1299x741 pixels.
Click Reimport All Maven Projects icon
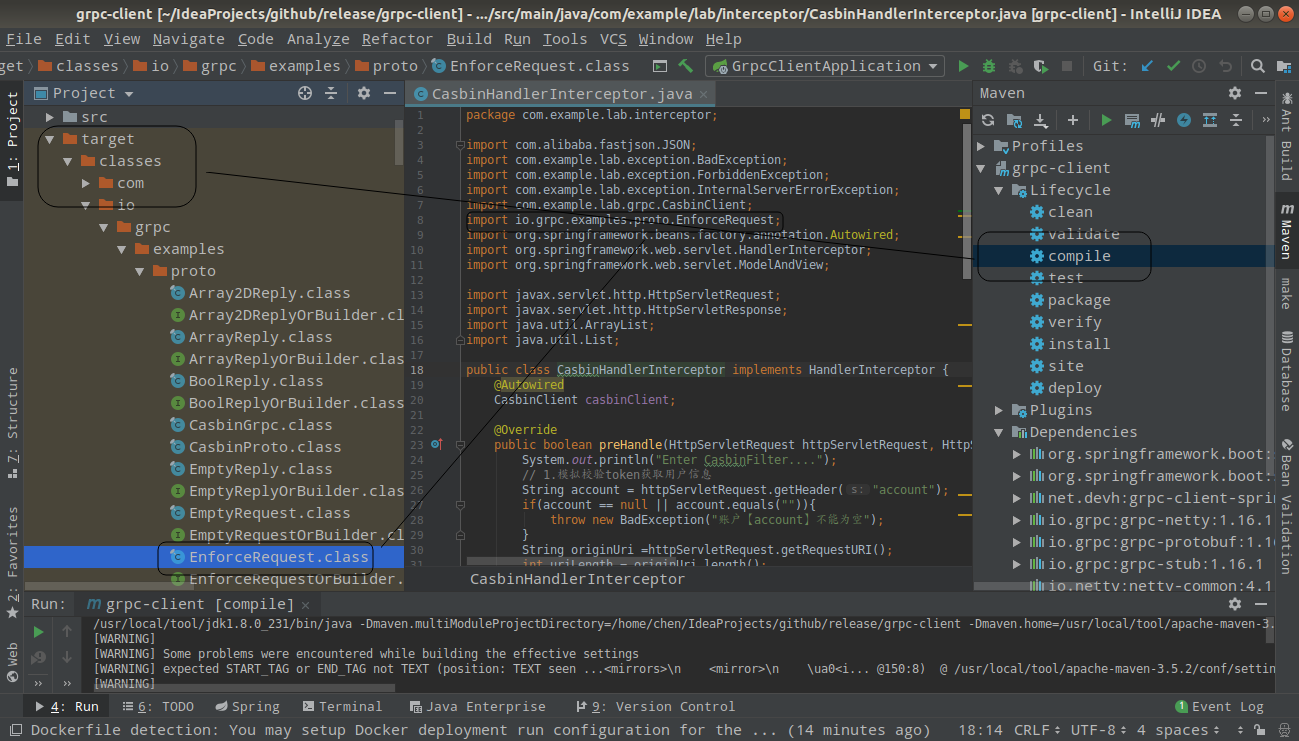[x=988, y=120]
